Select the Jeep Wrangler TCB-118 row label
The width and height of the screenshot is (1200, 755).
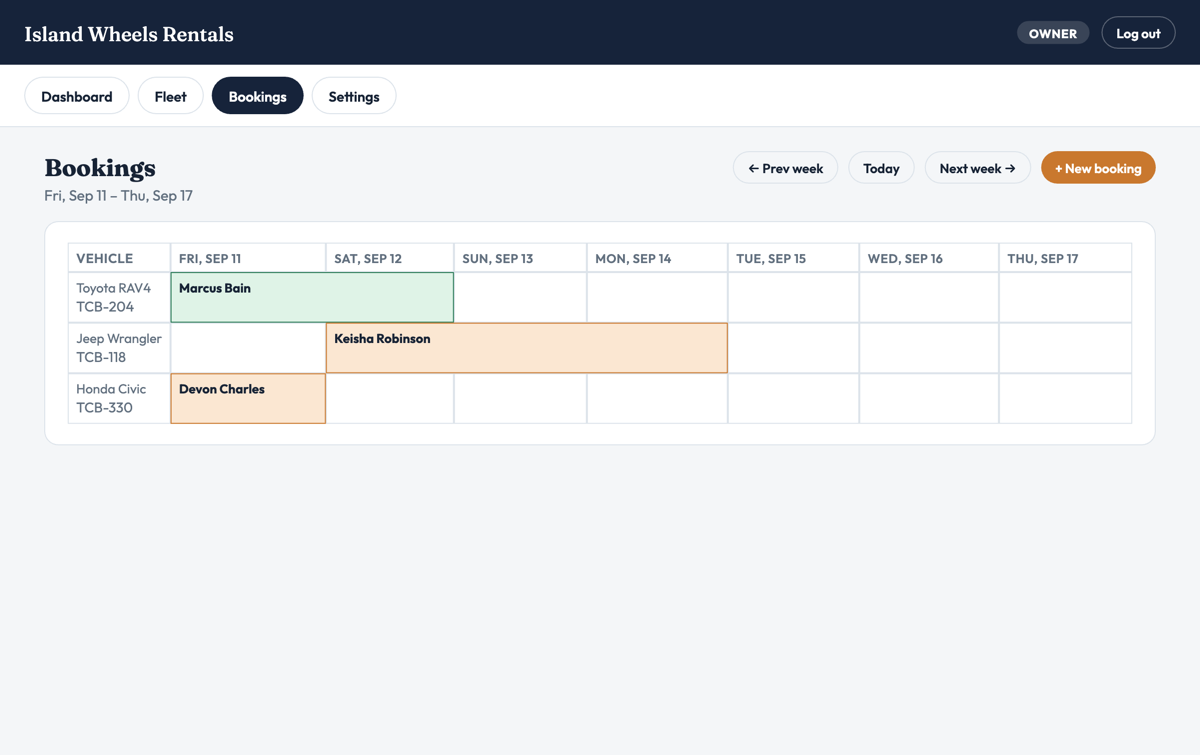120,348
